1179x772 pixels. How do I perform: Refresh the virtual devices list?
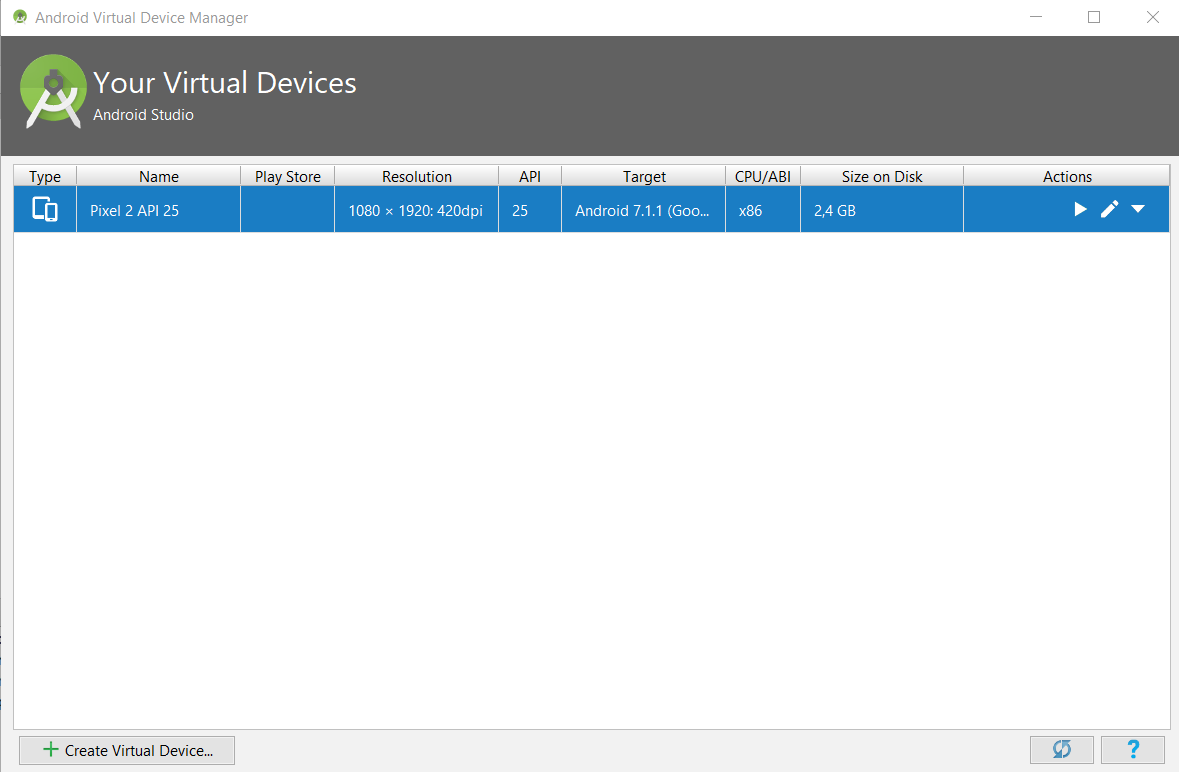(1062, 749)
